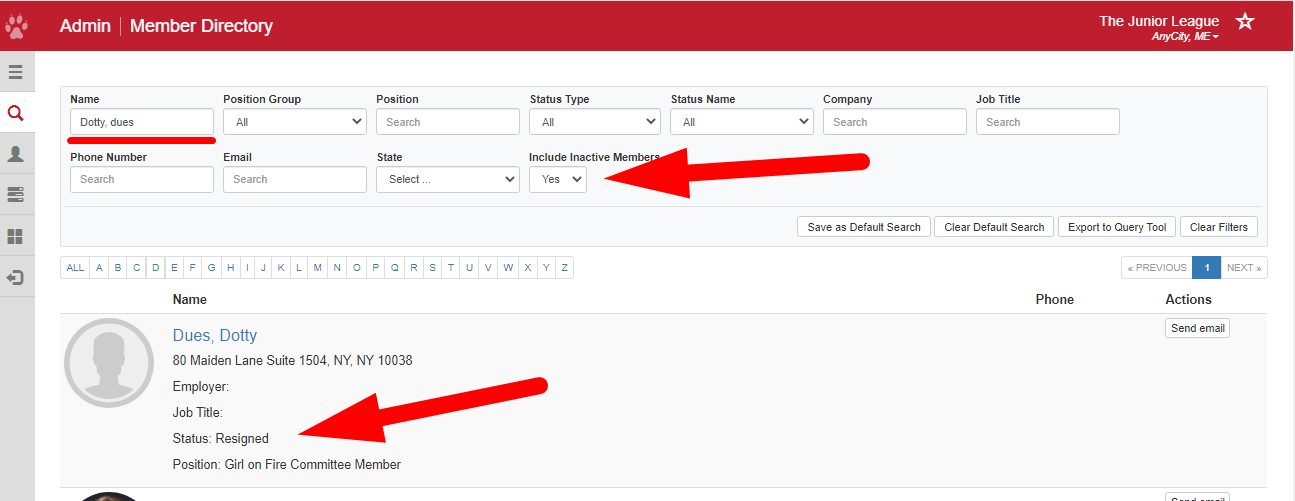Select page 1 in pagination
Viewport: 1295px width, 501px height.
tap(1207, 267)
